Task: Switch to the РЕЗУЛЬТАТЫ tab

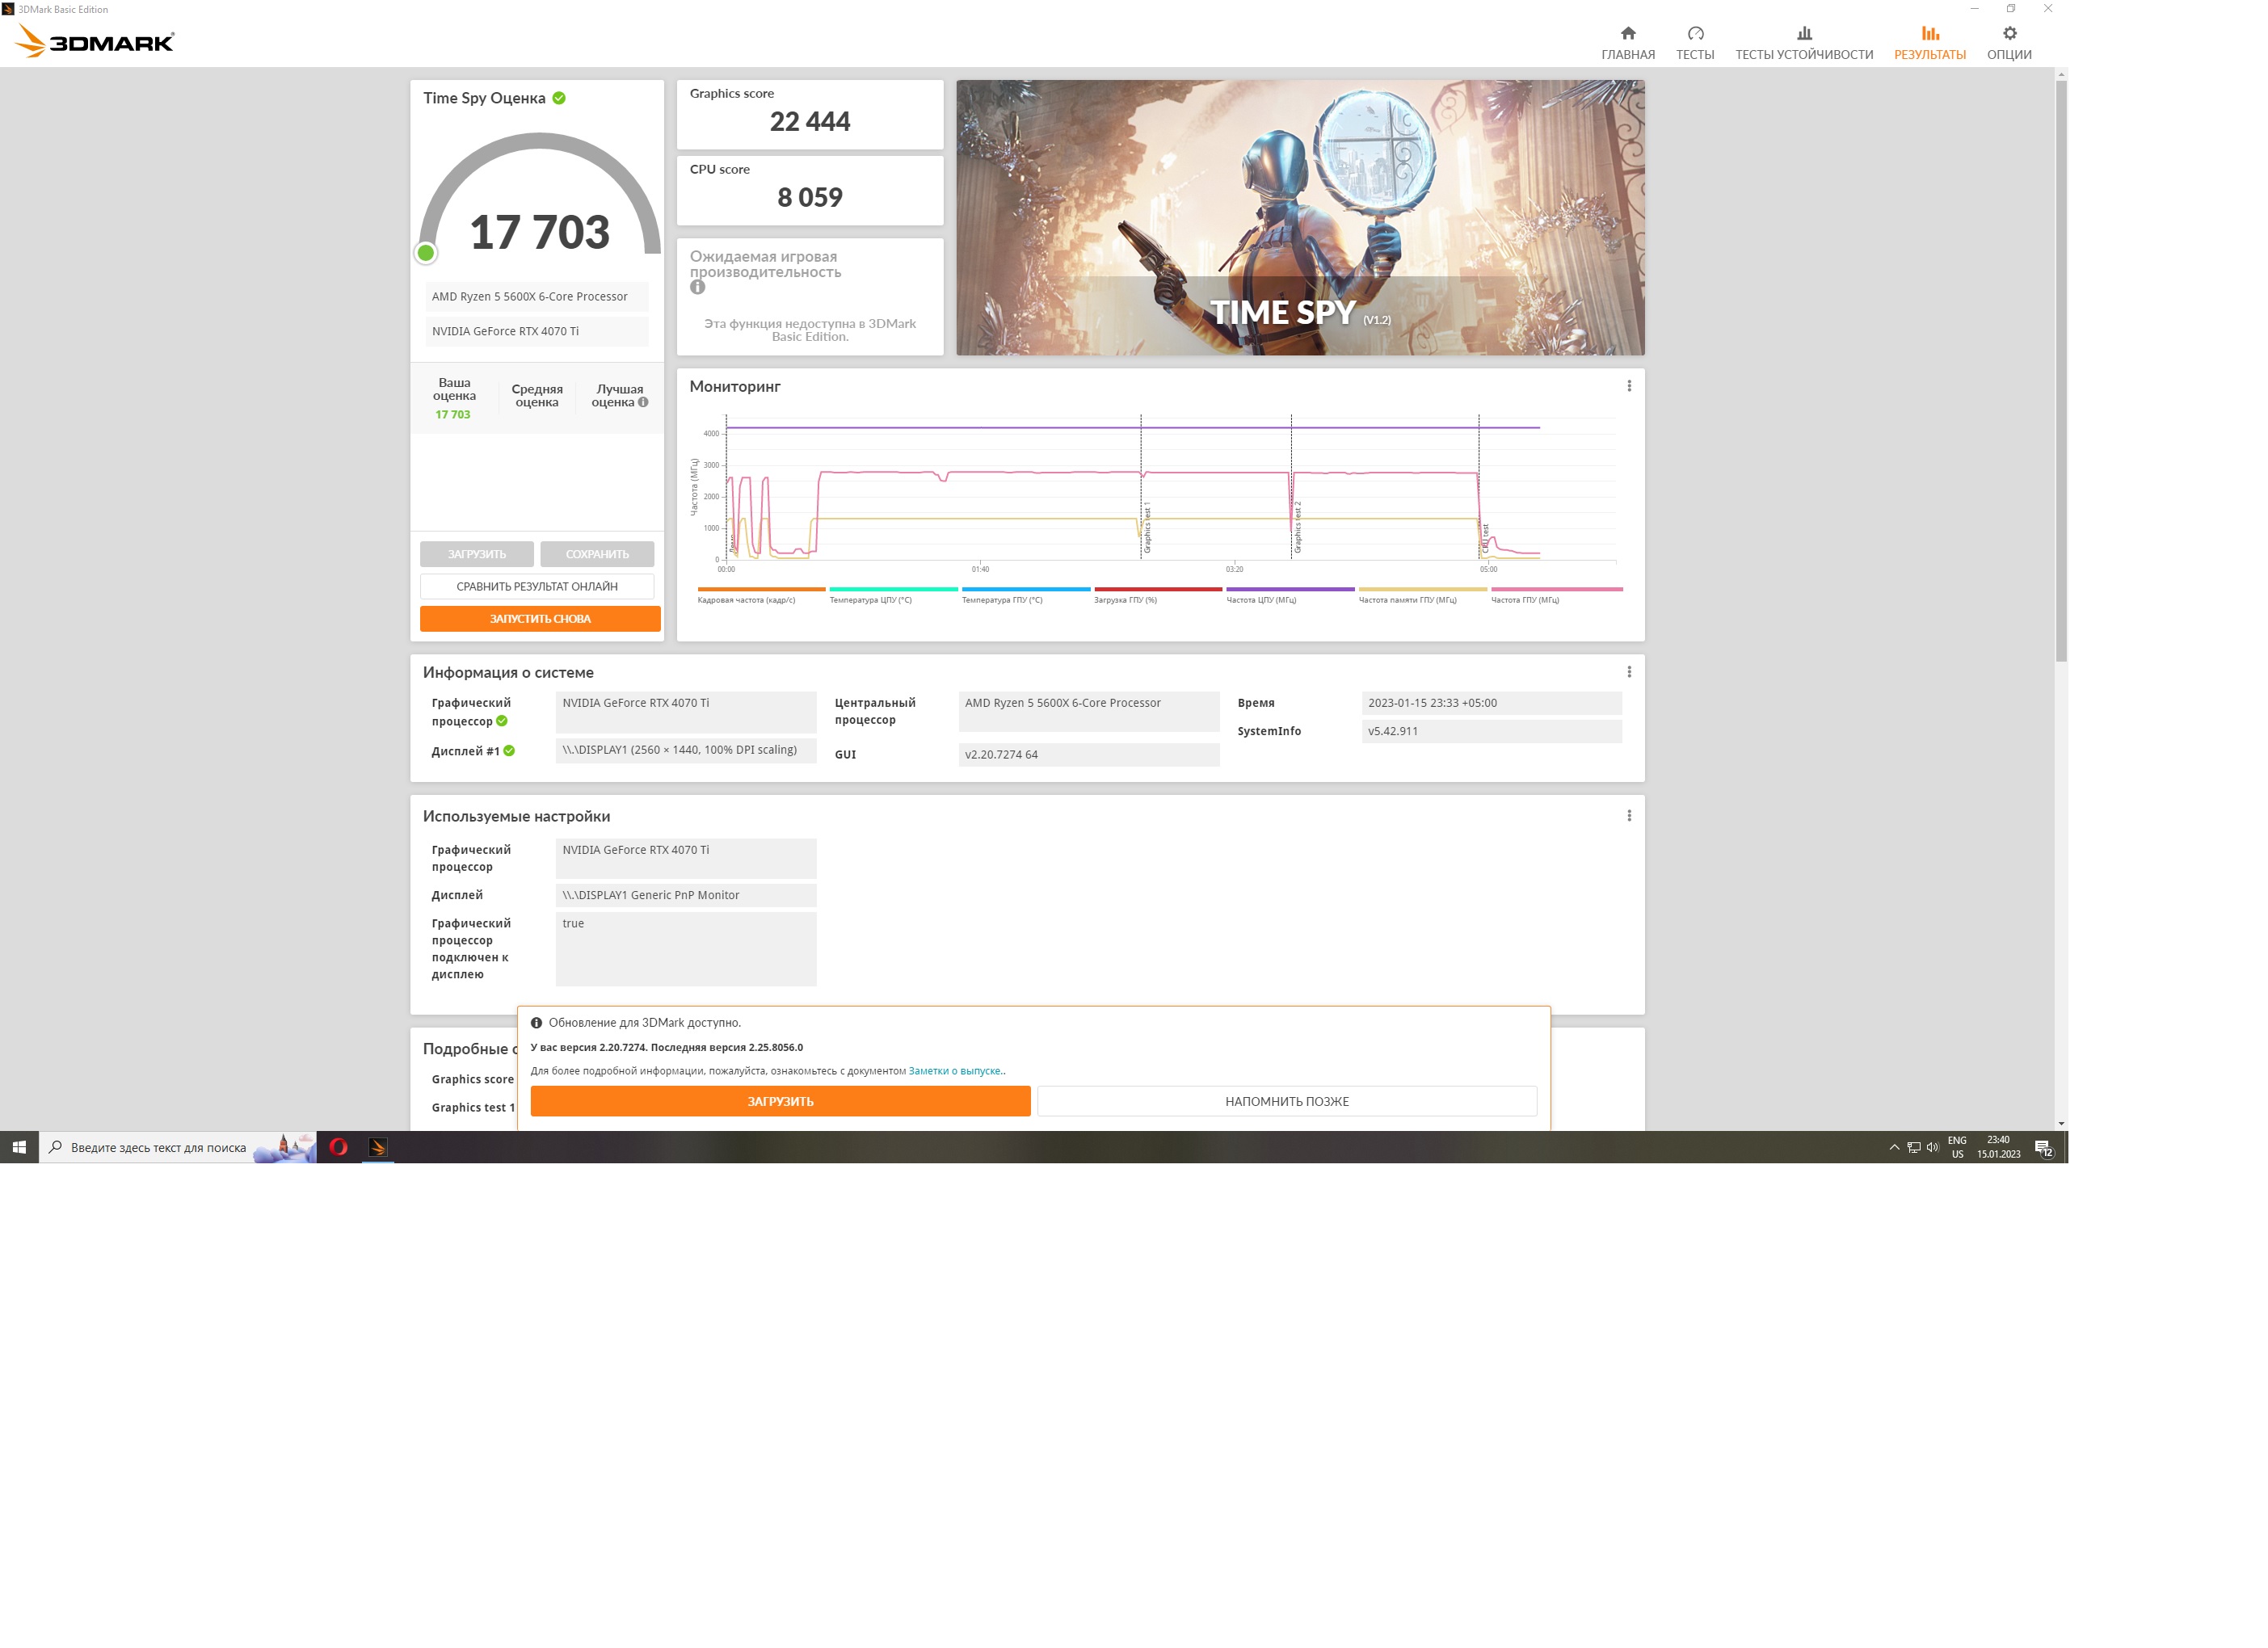Action: [1929, 42]
